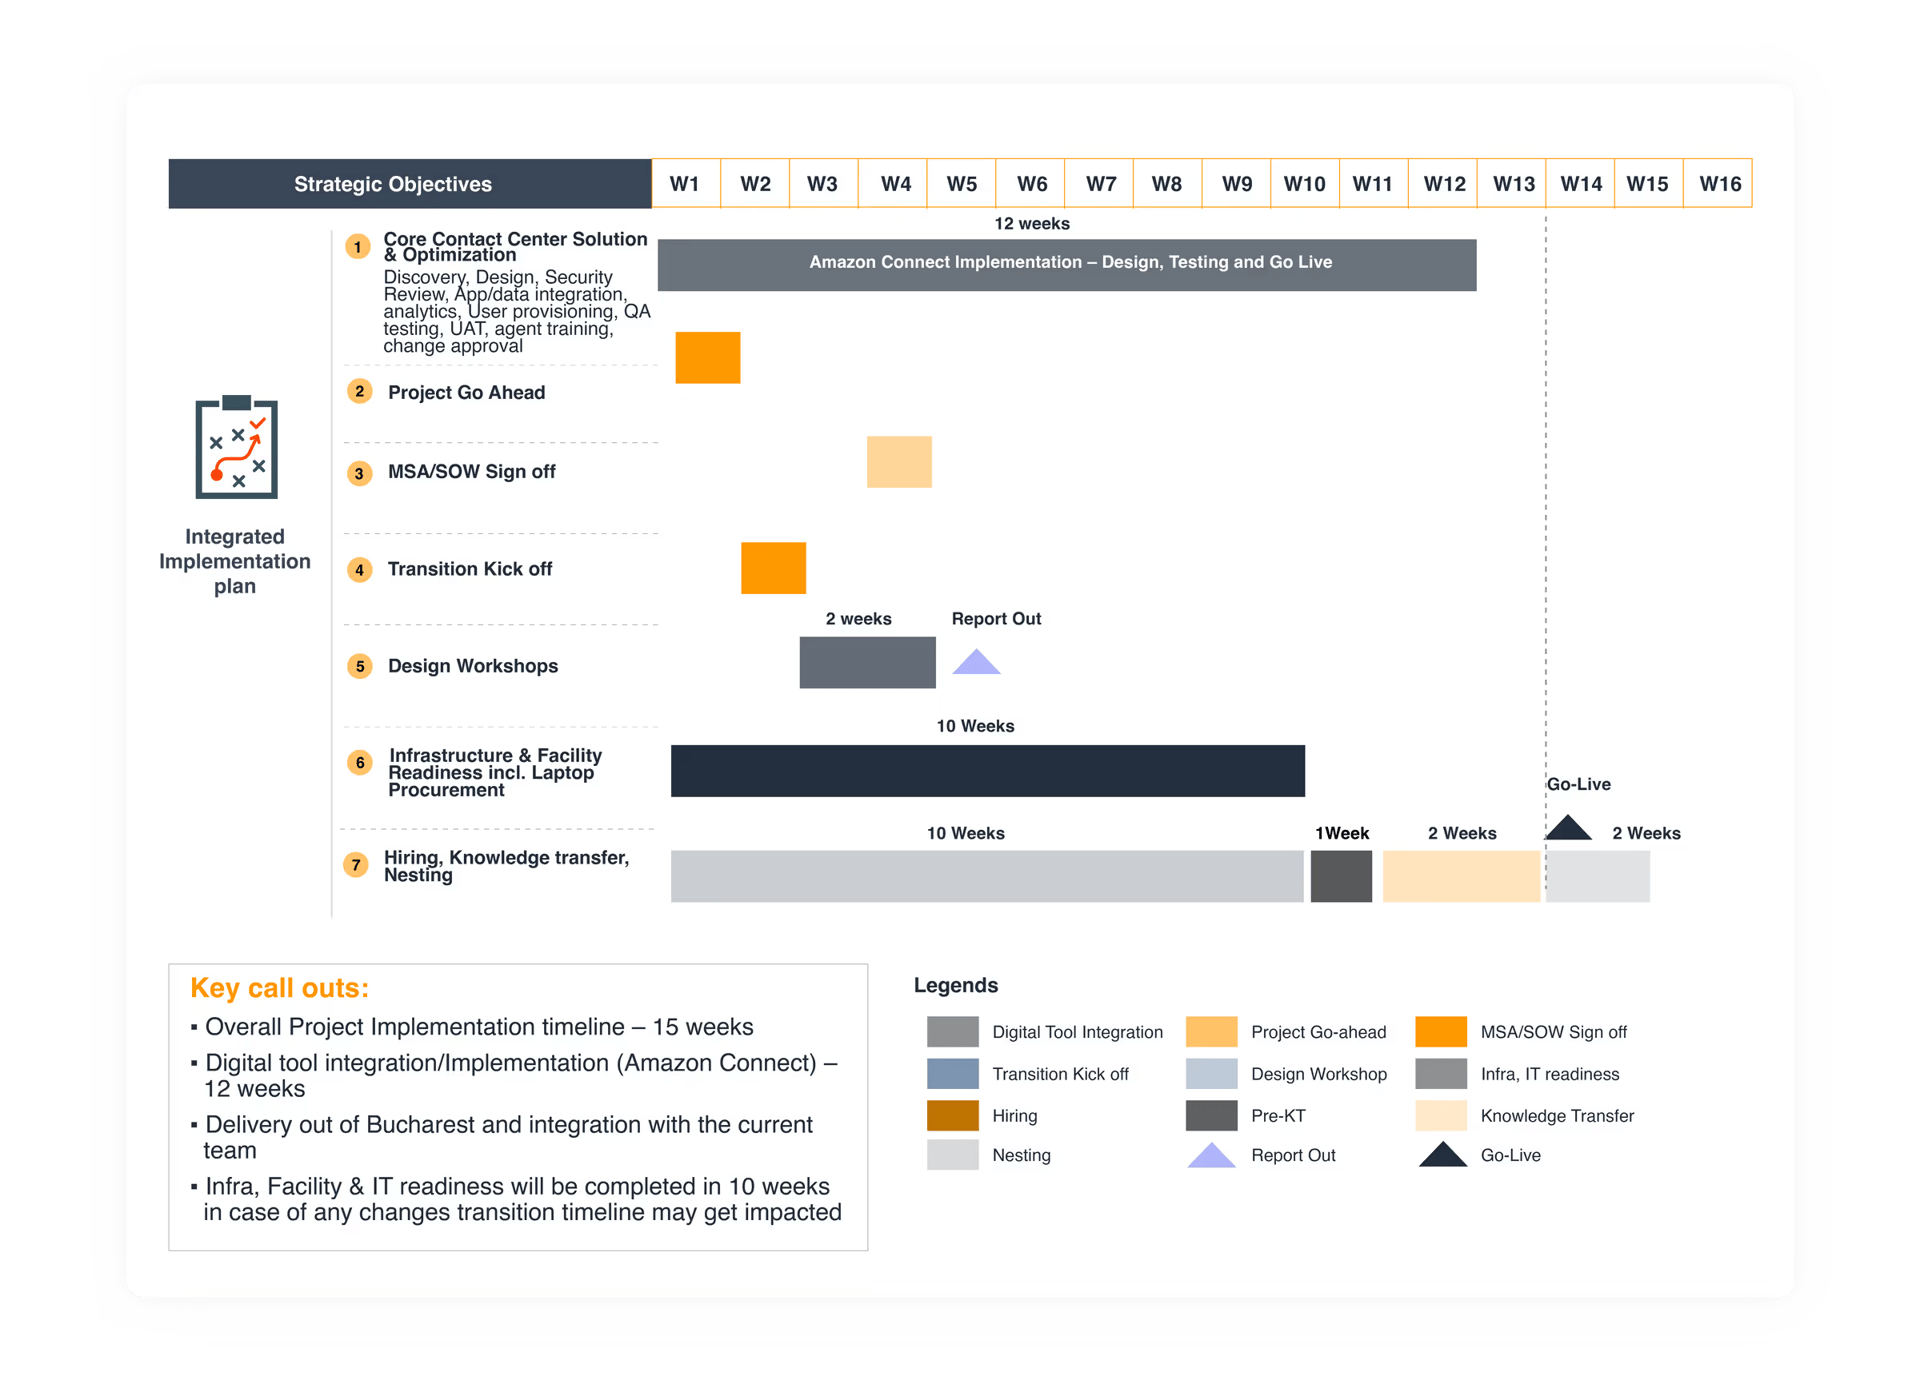1920x1396 pixels.
Task: Click the Transition Kick off legend swatch
Action: 953,1074
